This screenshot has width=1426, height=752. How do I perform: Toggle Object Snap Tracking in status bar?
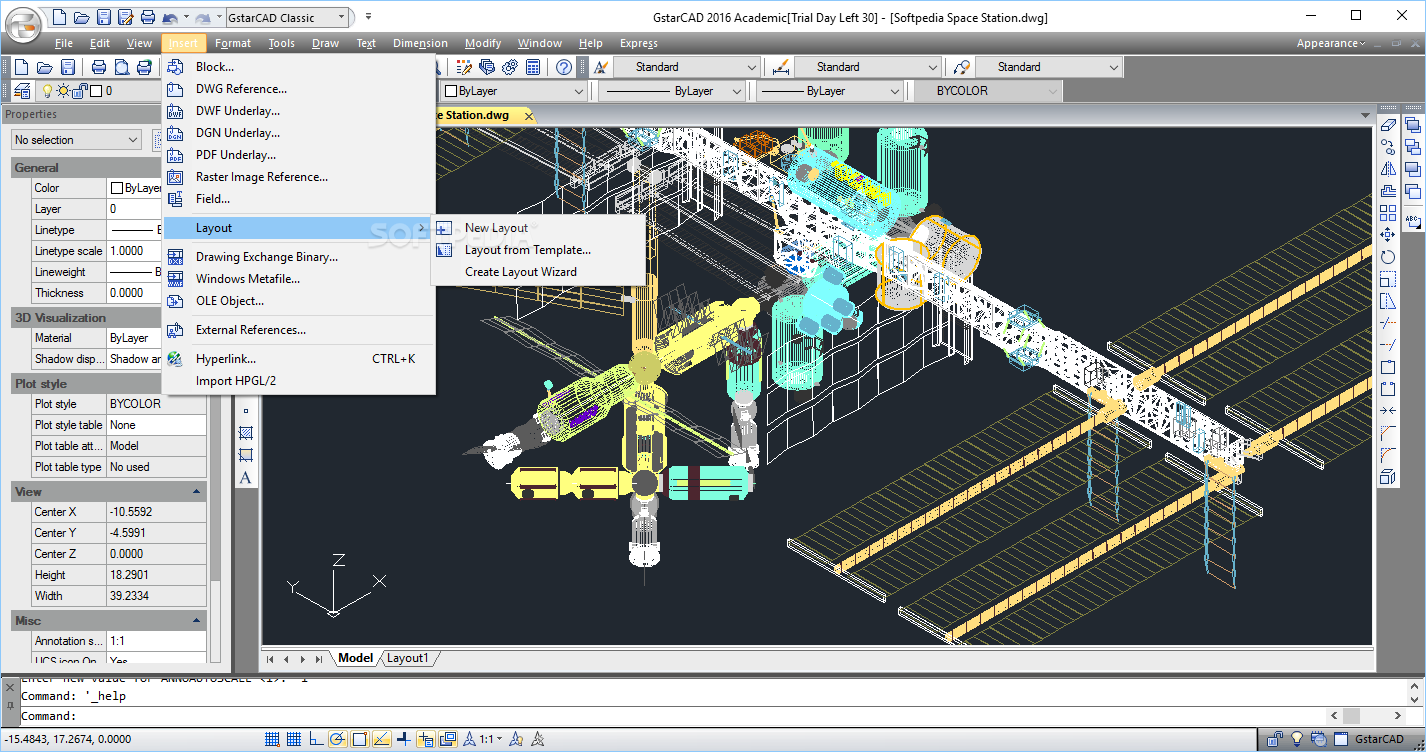pos(381,740)
